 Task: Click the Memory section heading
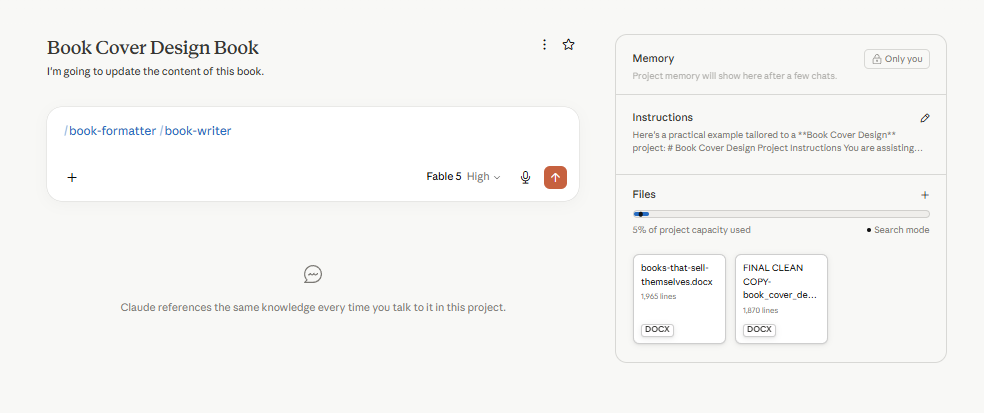(653, 58)
